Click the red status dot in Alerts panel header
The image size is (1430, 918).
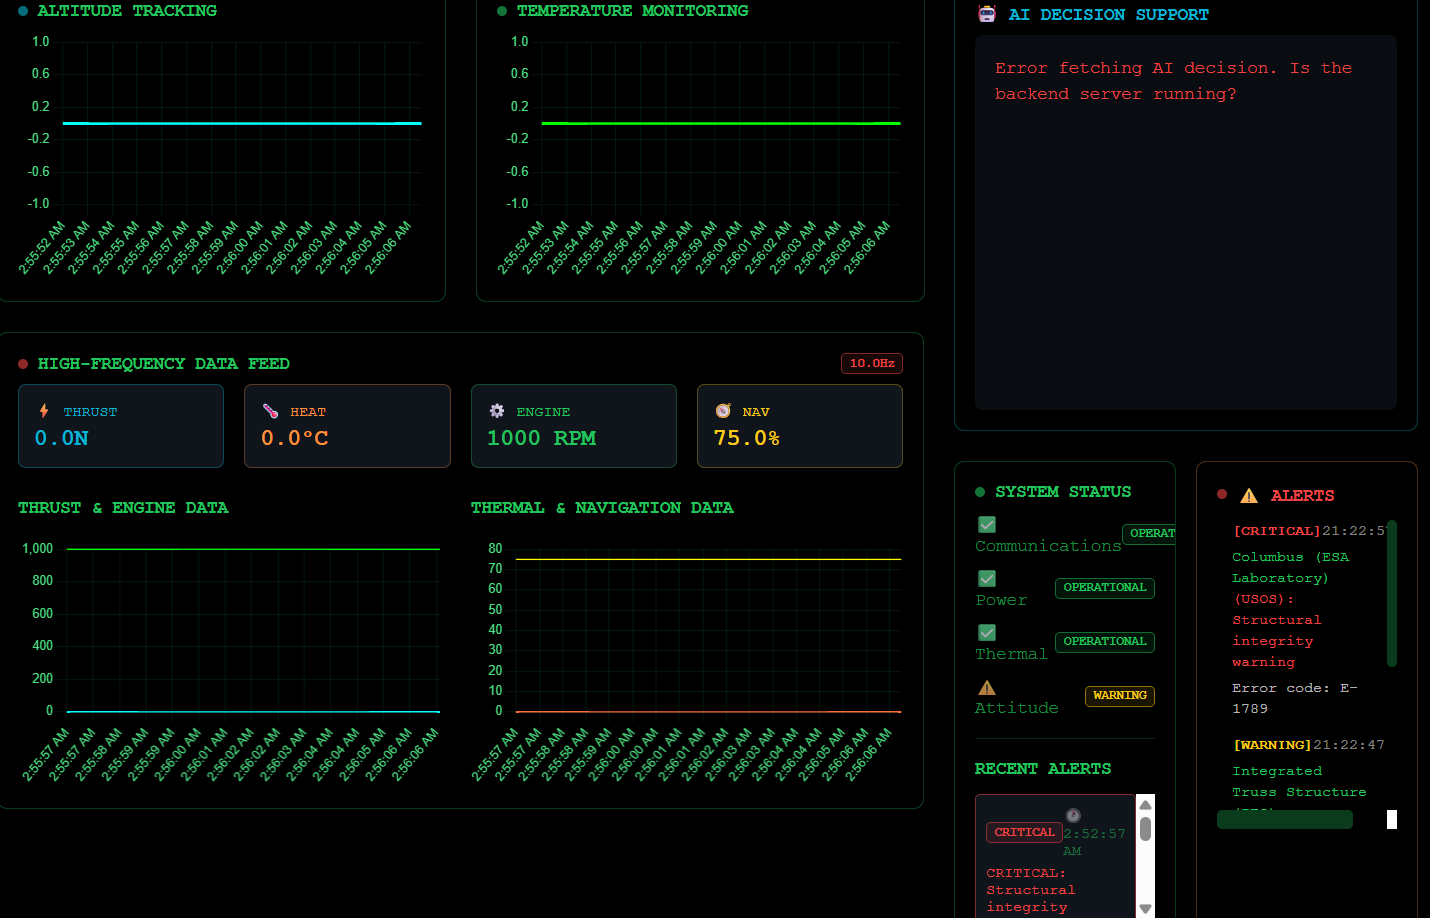coord(1222,494)
